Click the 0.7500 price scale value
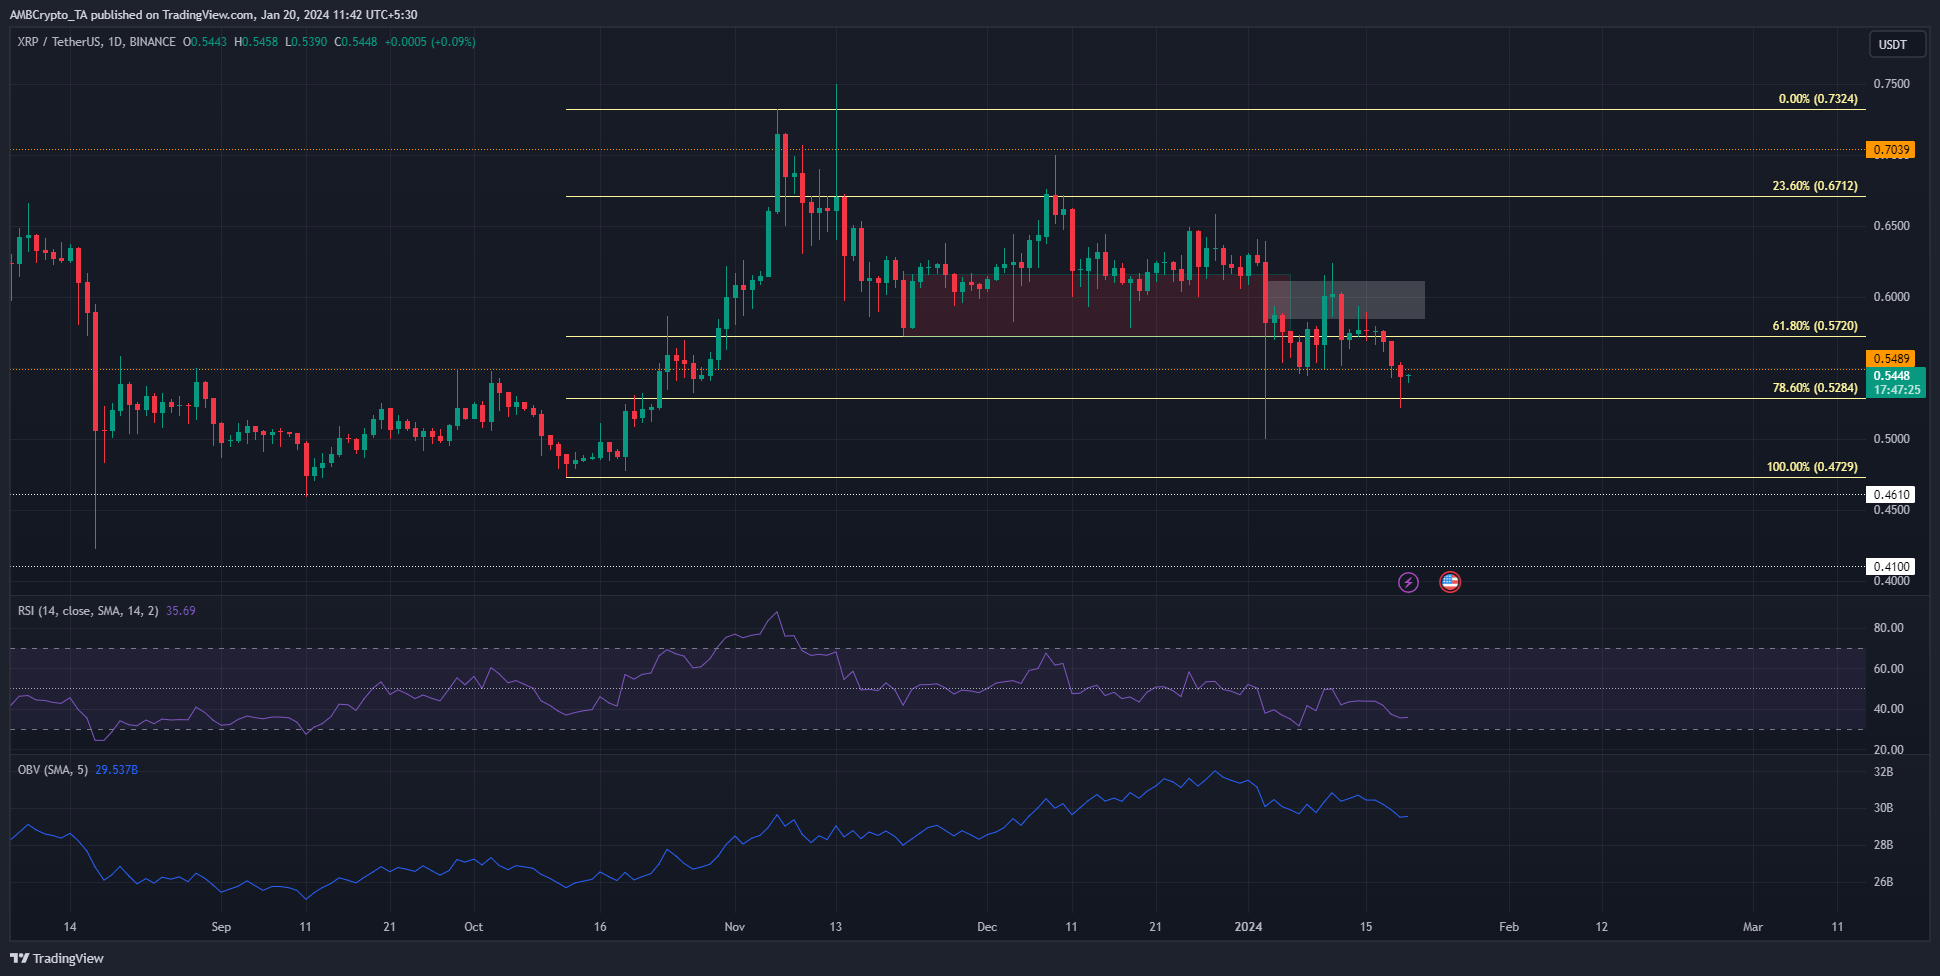1940x976 pixels. [1891, 84]
